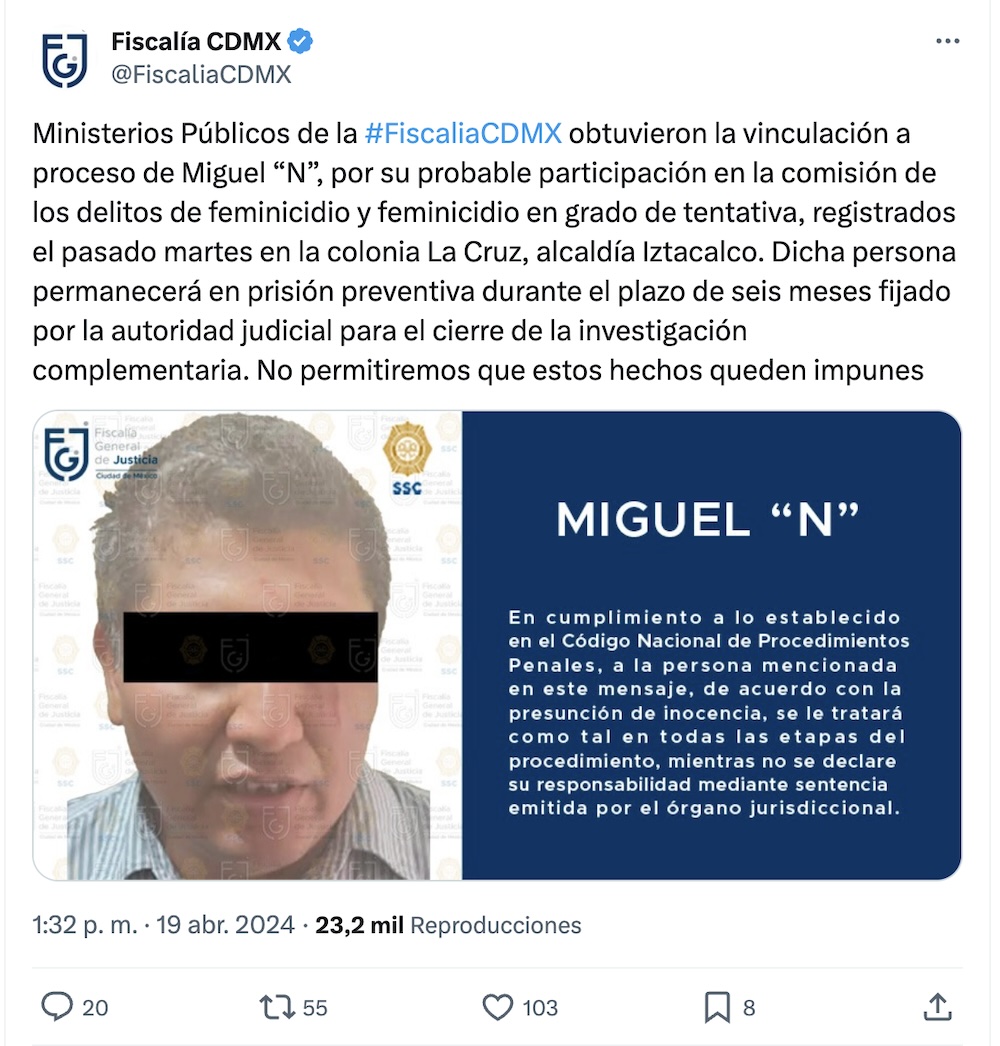Open the Miguel "N" attached image
The height and width of the screenshot is (1046, 1000).
(x=497, y=645)
